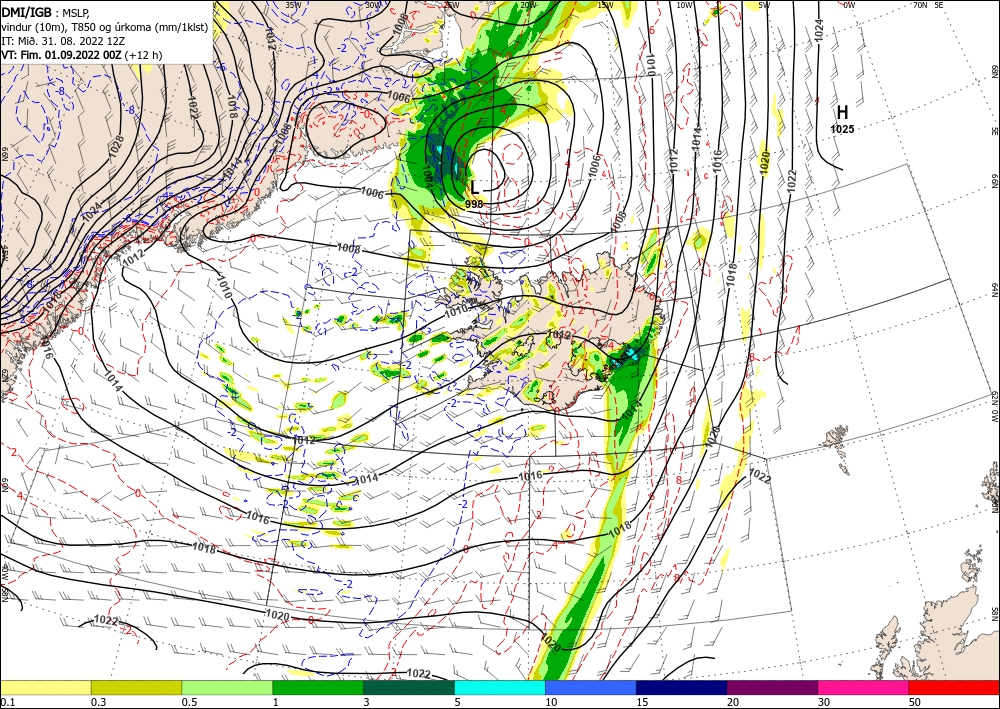Click the '1028' isobar label over Greenland
Viewport: 1000px width, 709px height.
pos(117,147)
